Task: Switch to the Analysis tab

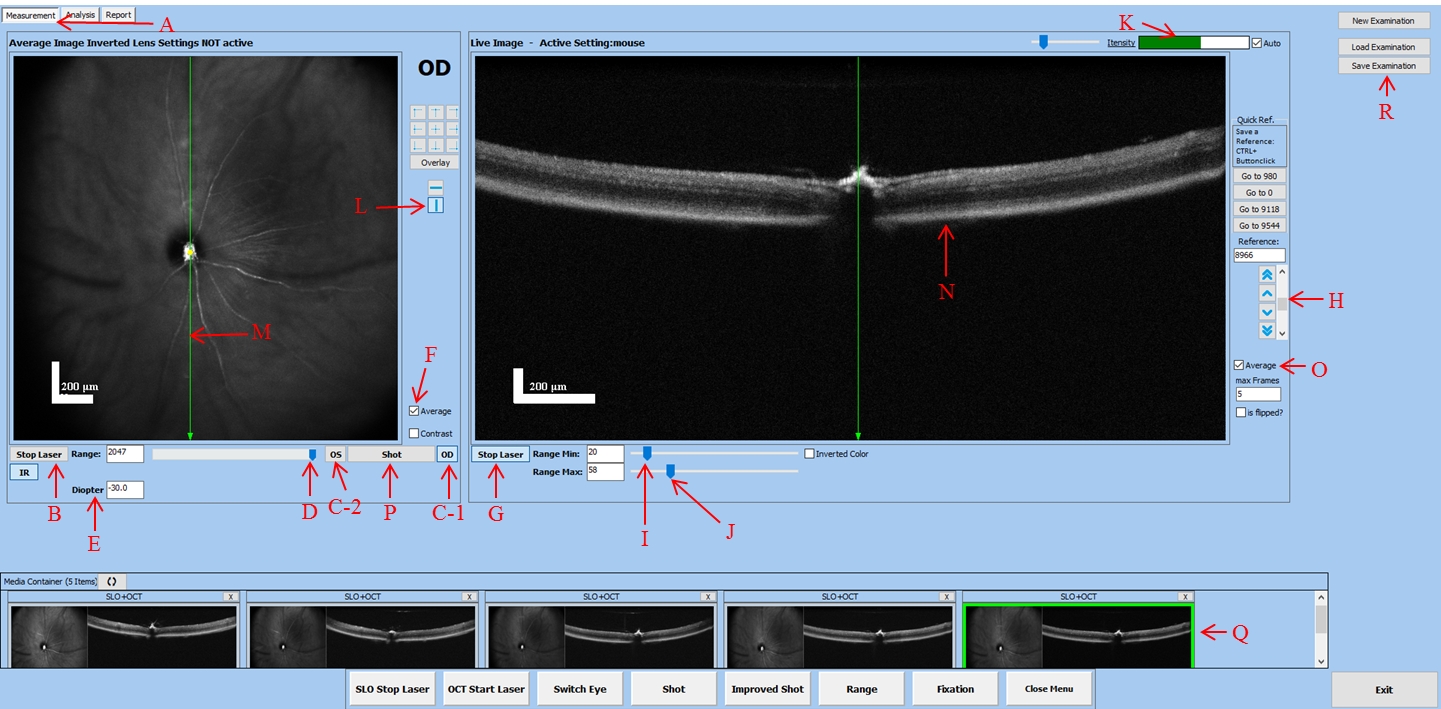Action: coord(81,15)
